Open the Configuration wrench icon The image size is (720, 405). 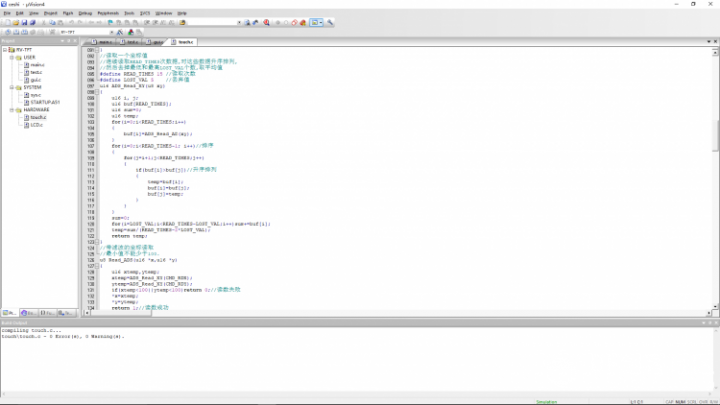point(330,22)
